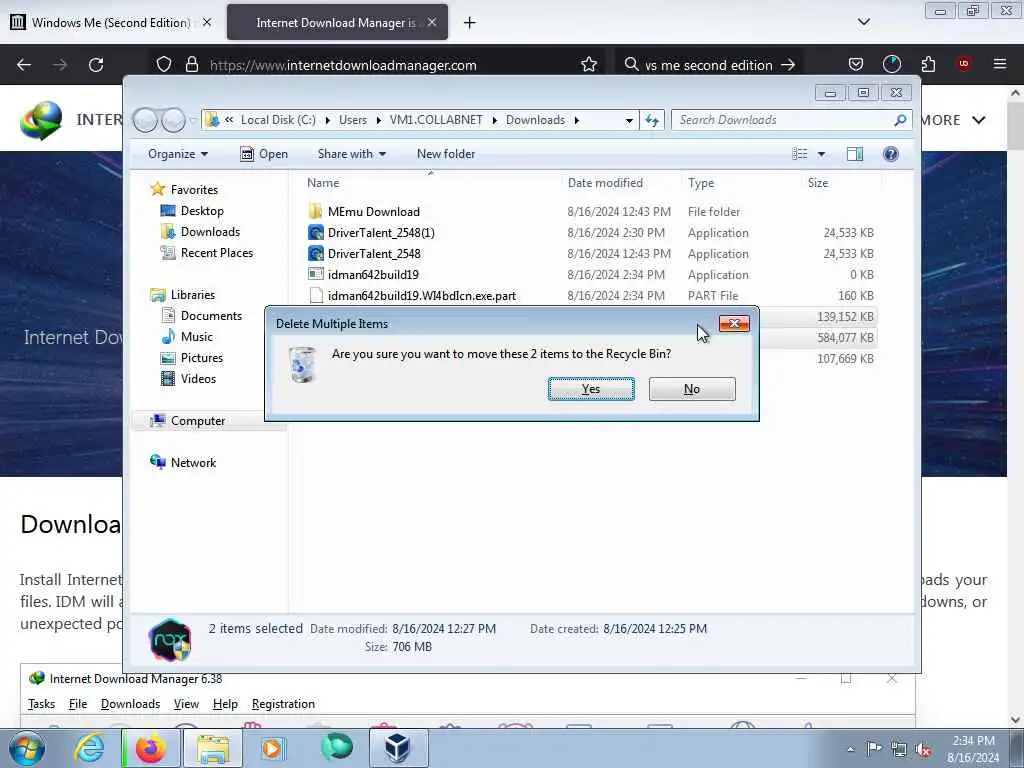Select the MEmu Download folder
The image size is (1024, 768).
[374, 212]
